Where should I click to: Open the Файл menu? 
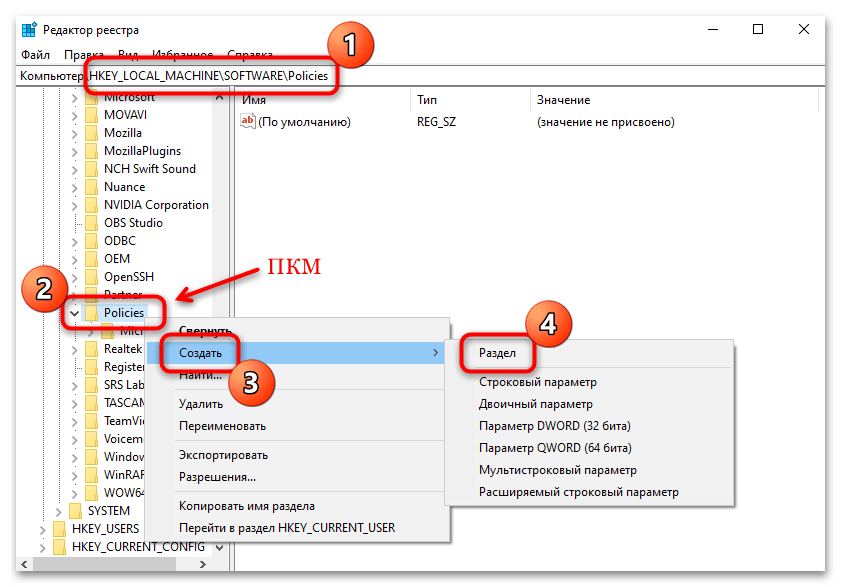coord(35,54)
